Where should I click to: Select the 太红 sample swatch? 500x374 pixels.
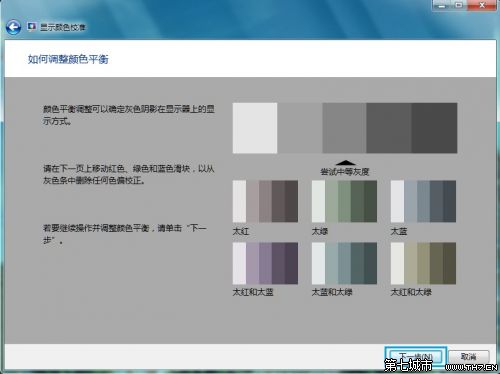265,201
